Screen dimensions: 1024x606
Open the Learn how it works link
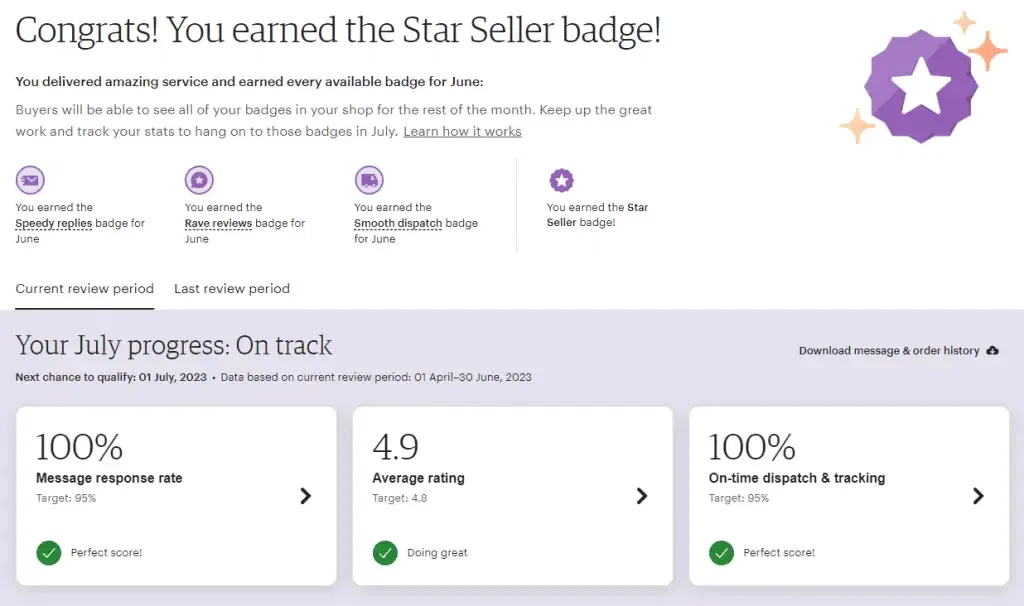coord(462,130)
